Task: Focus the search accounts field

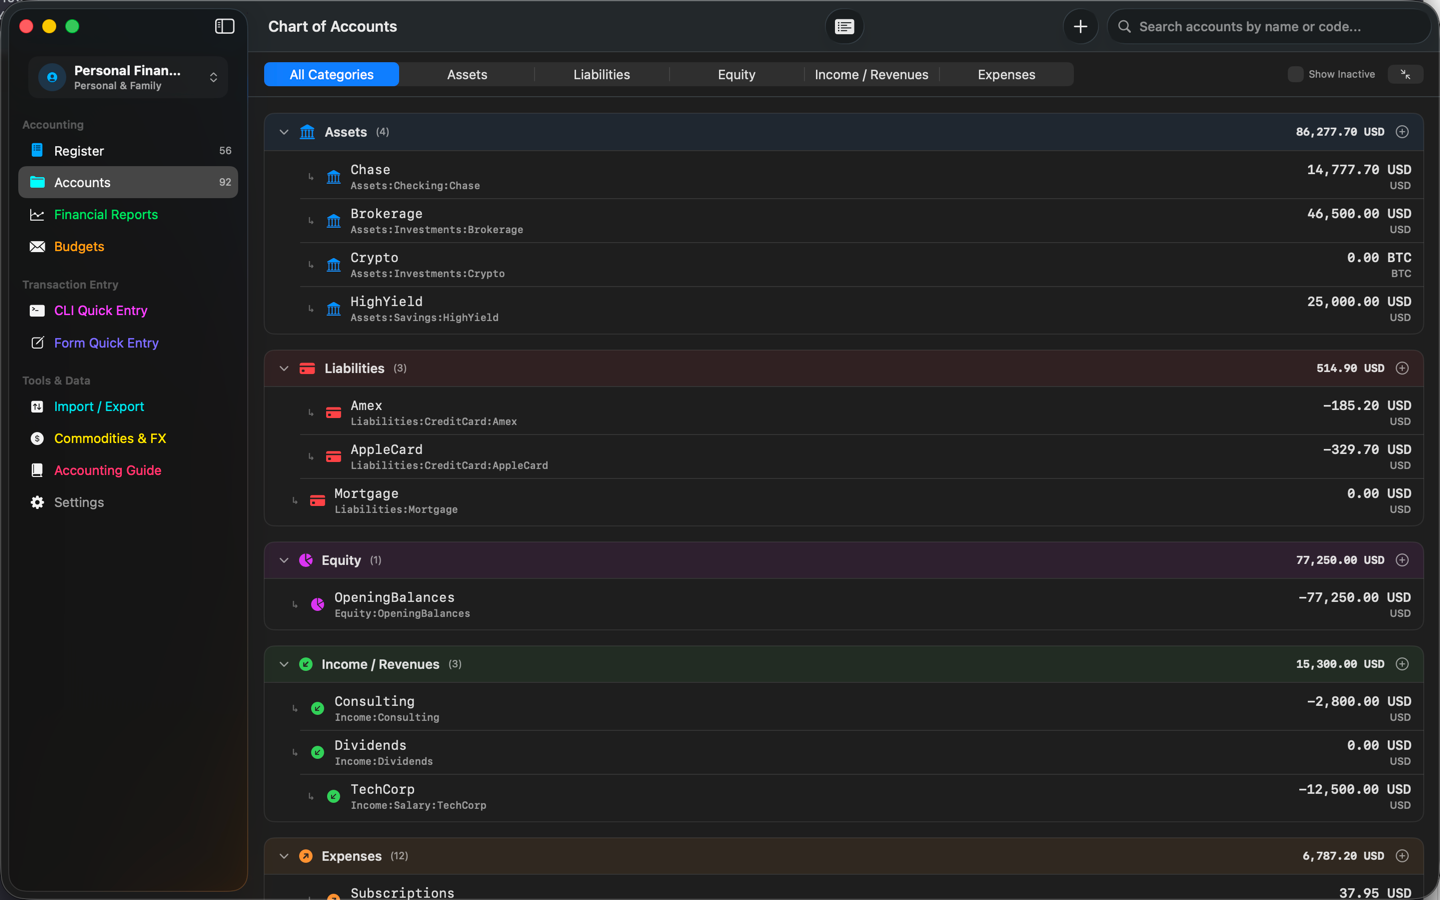Action: coord(1268,27)
